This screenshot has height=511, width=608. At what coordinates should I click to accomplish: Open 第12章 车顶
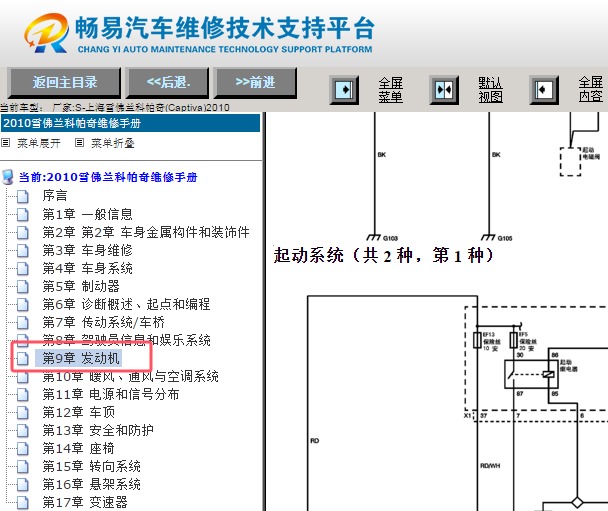[x=79, y=412]
